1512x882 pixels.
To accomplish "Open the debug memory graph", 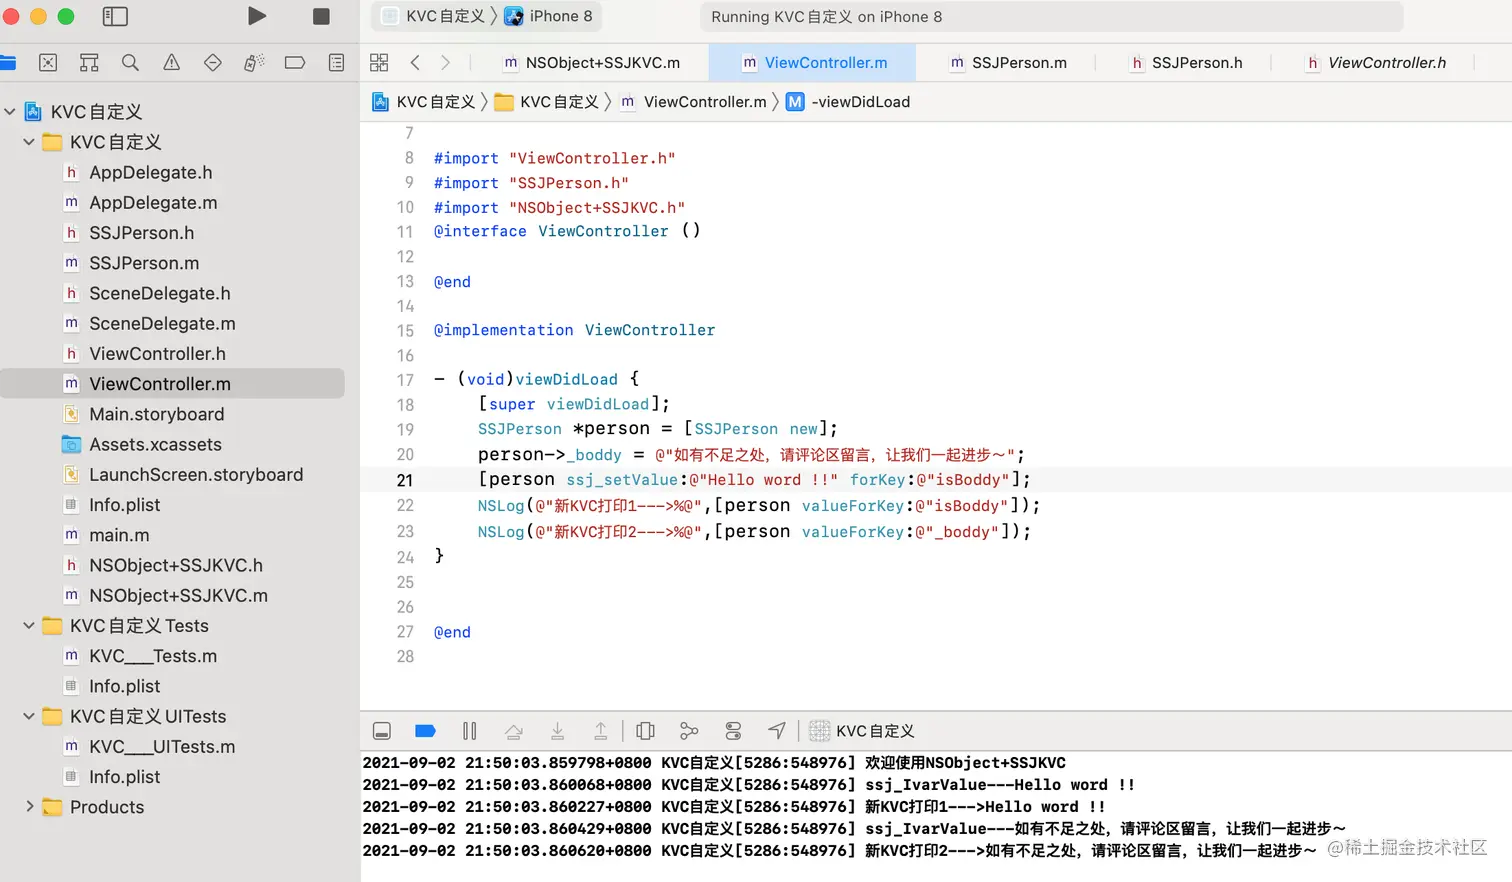I will click(689, 731).
